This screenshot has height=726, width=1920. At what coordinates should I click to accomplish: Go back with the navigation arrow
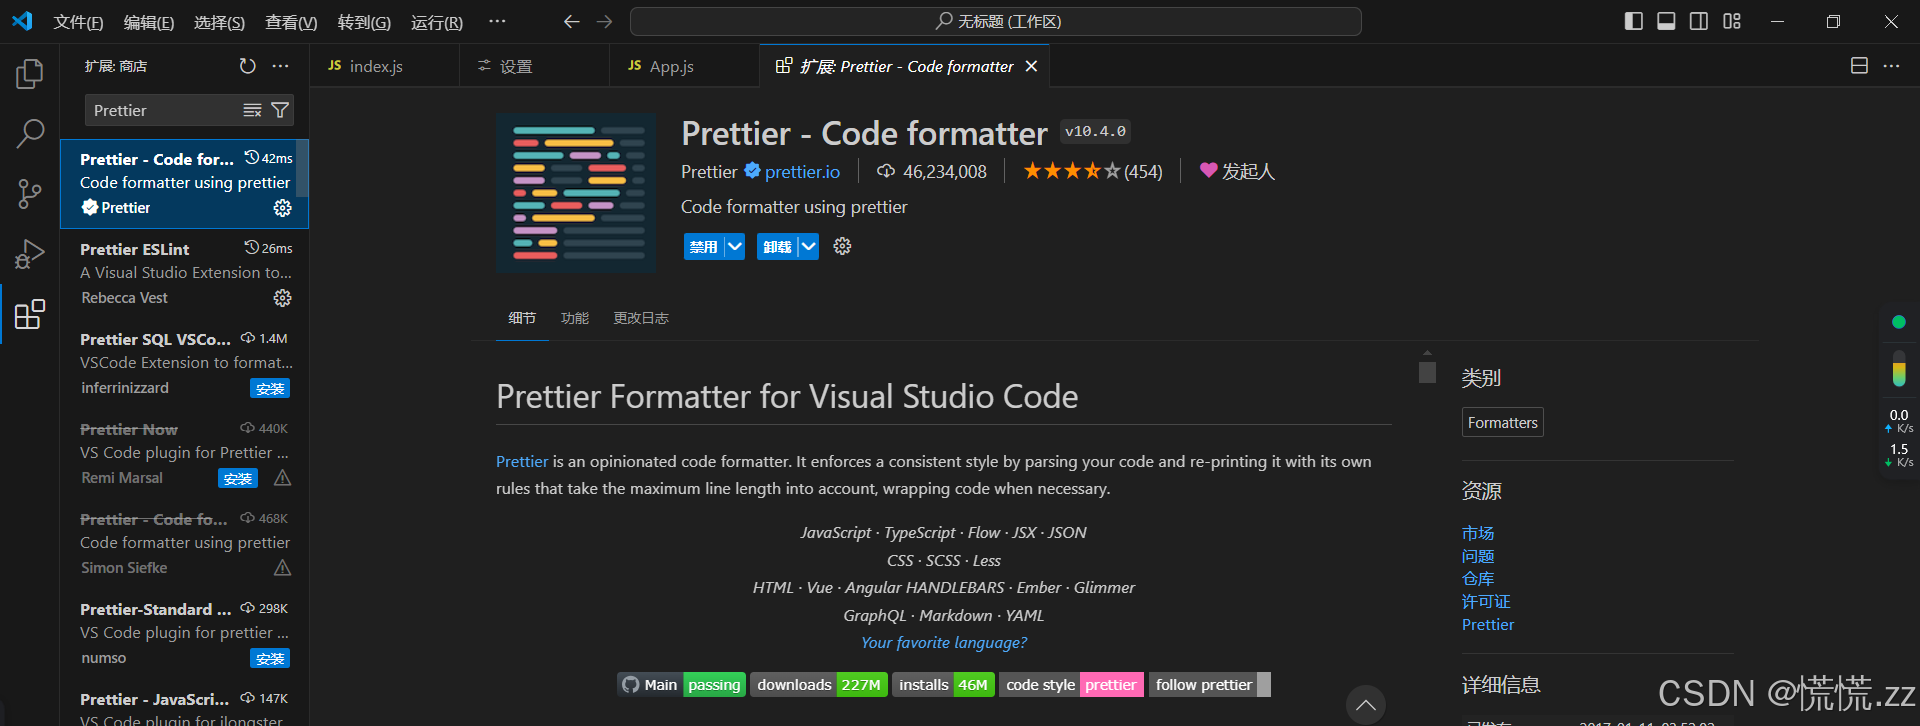coord(571,21)
